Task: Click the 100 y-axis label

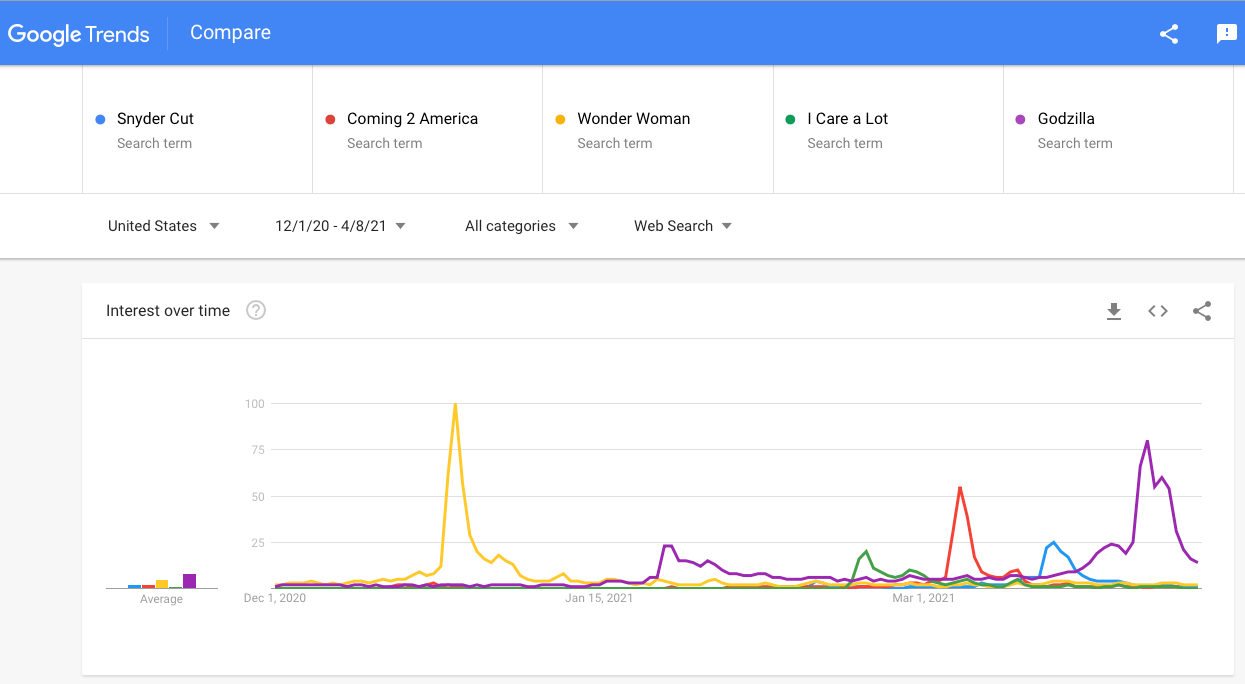Action: coord(254,404)
